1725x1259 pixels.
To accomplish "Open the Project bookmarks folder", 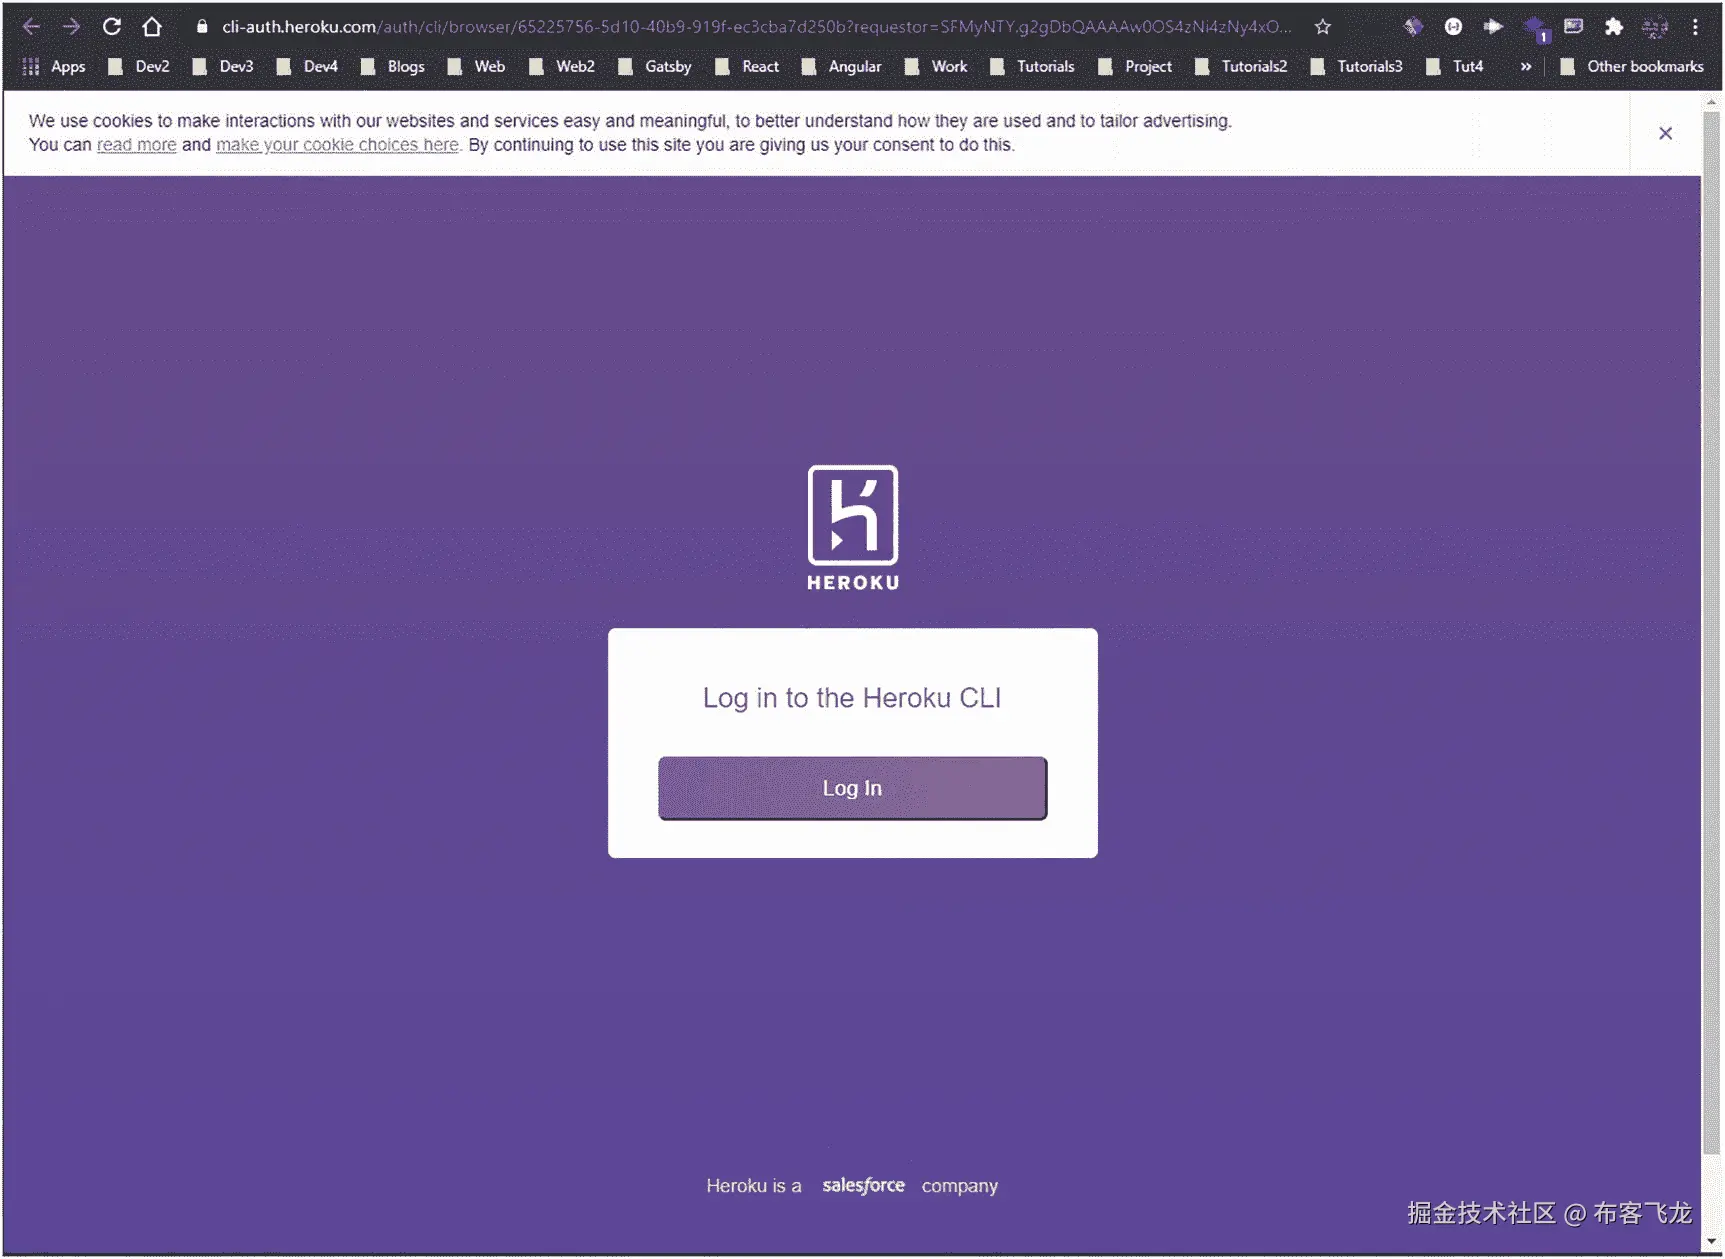I will click(1135, 67).
